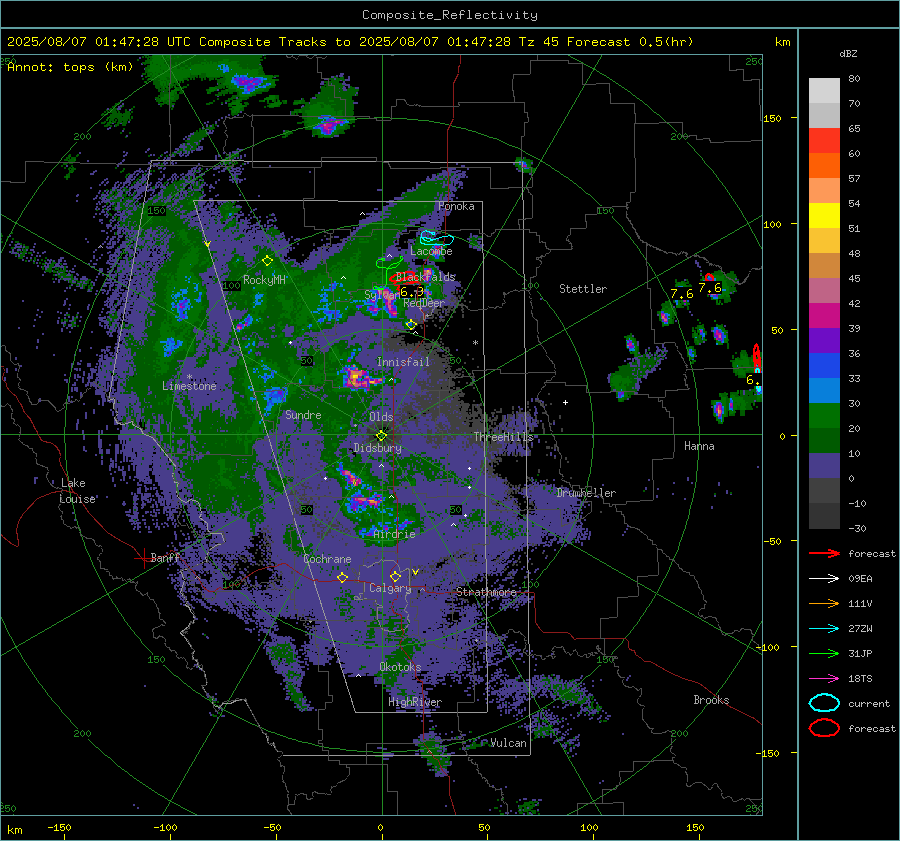
Task: Click the Lake Louise label
Action: click(77, 491)
